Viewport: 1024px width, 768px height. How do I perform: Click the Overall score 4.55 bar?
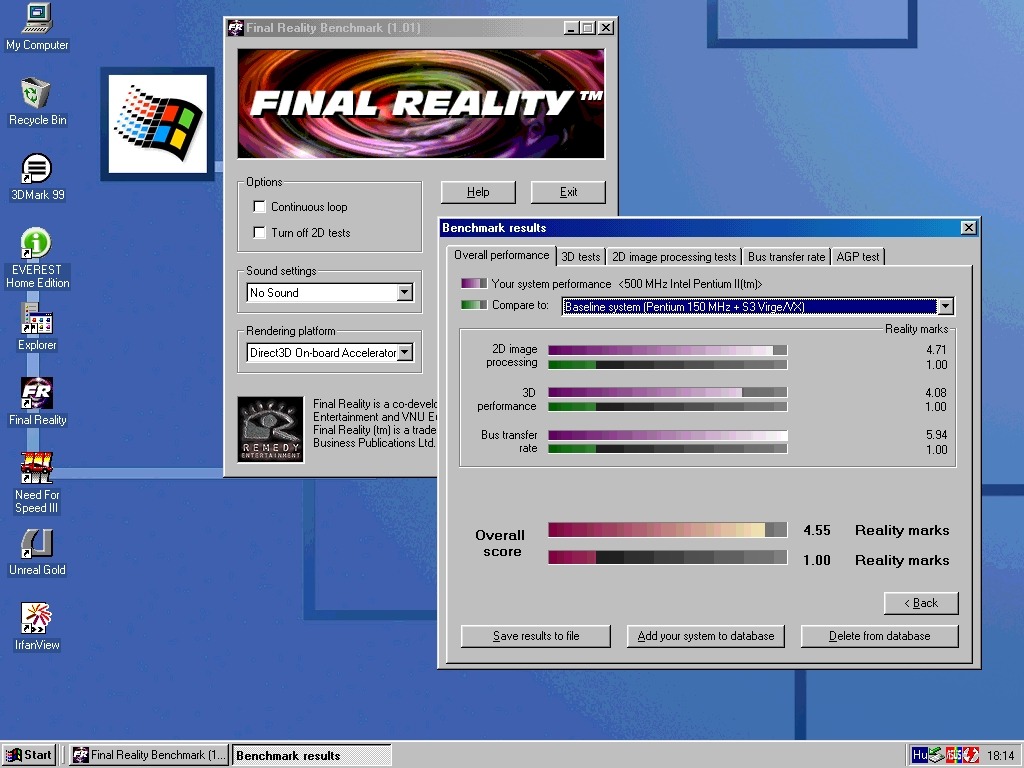click(667, 530)
